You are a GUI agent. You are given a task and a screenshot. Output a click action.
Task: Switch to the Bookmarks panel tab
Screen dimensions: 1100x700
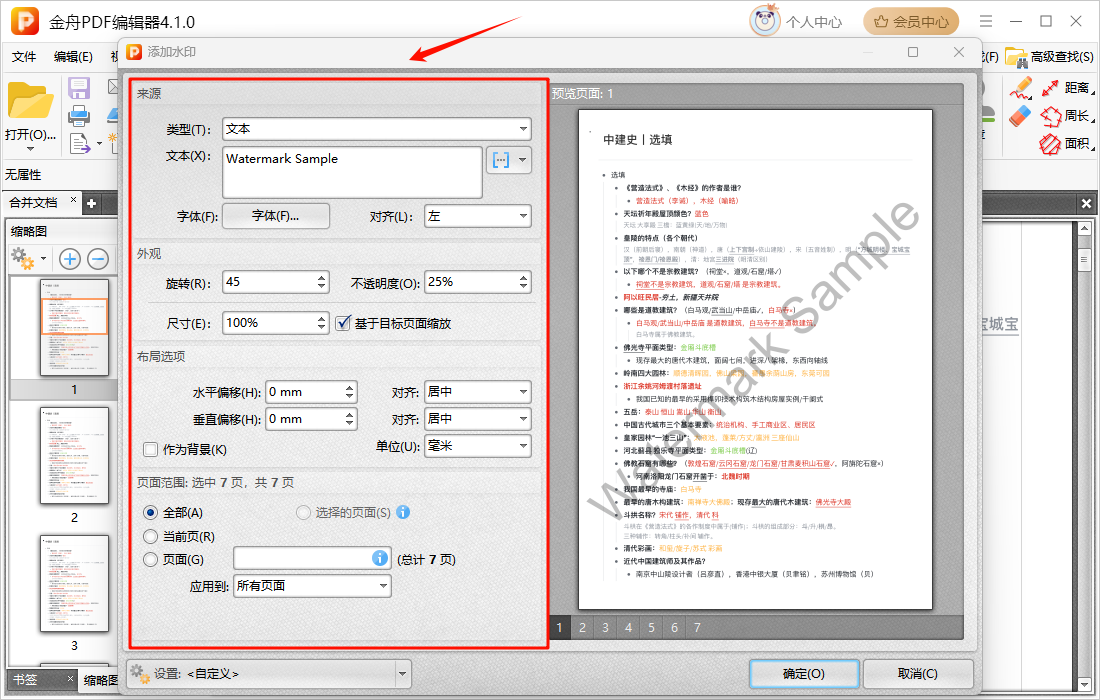tap(25, 679)
